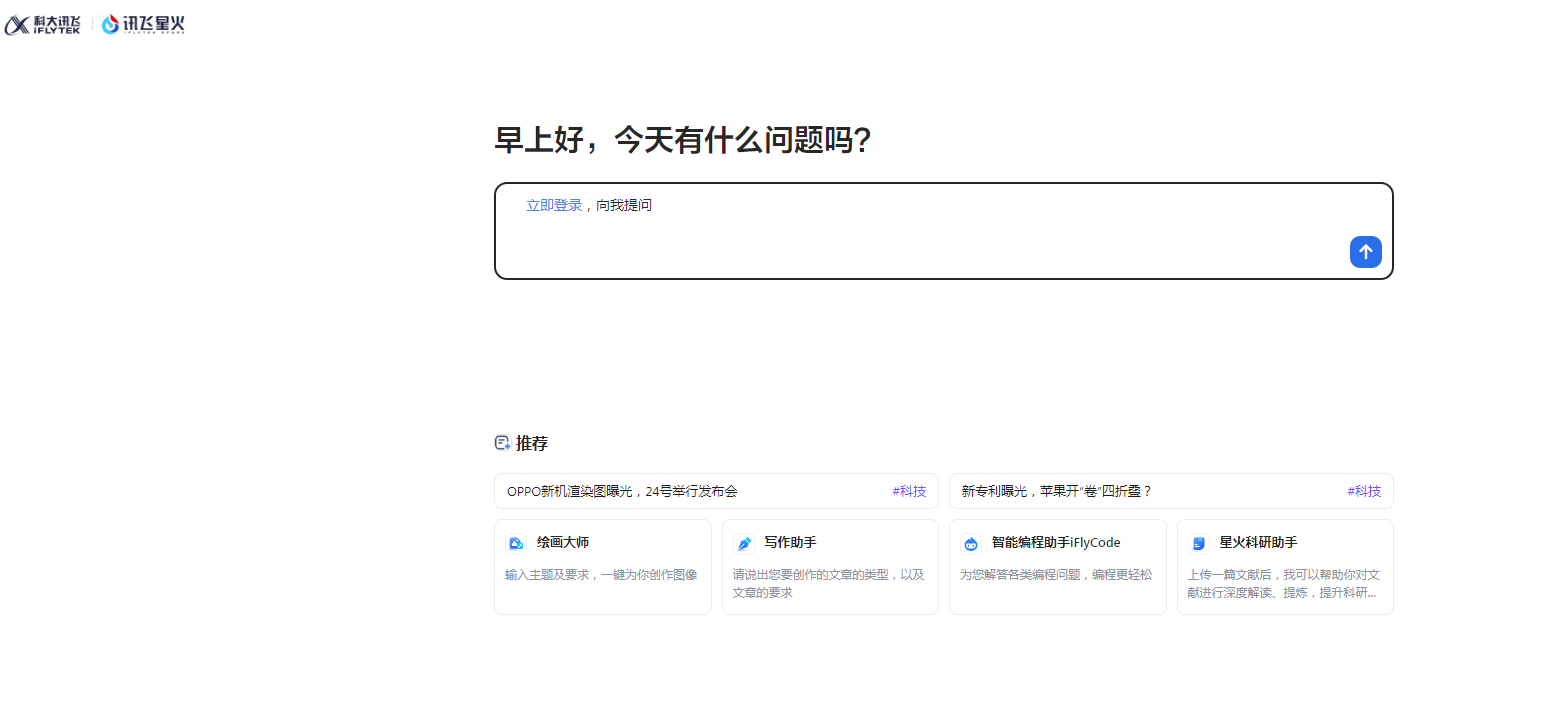This screenshot has height=702, width=1548.
Task: Select the 绘画大师 title text
Action: pyautogui.click(x=564, y=542)
